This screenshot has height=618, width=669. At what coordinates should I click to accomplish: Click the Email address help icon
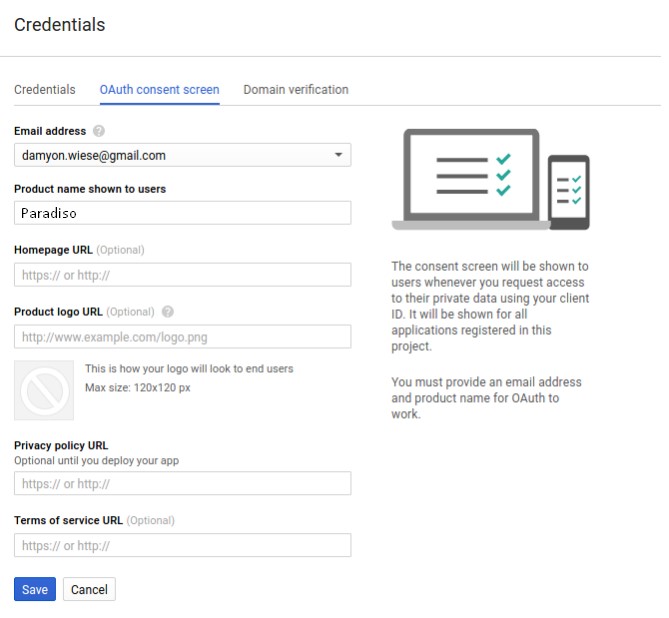click(x=98, y=131)
